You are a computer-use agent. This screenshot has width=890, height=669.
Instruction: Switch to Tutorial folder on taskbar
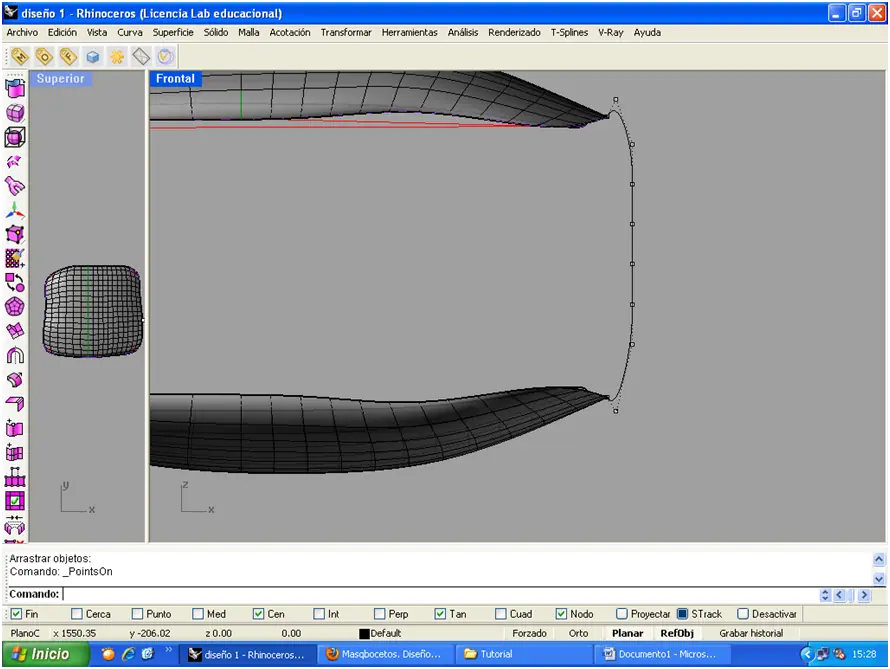tap(523, 654)
